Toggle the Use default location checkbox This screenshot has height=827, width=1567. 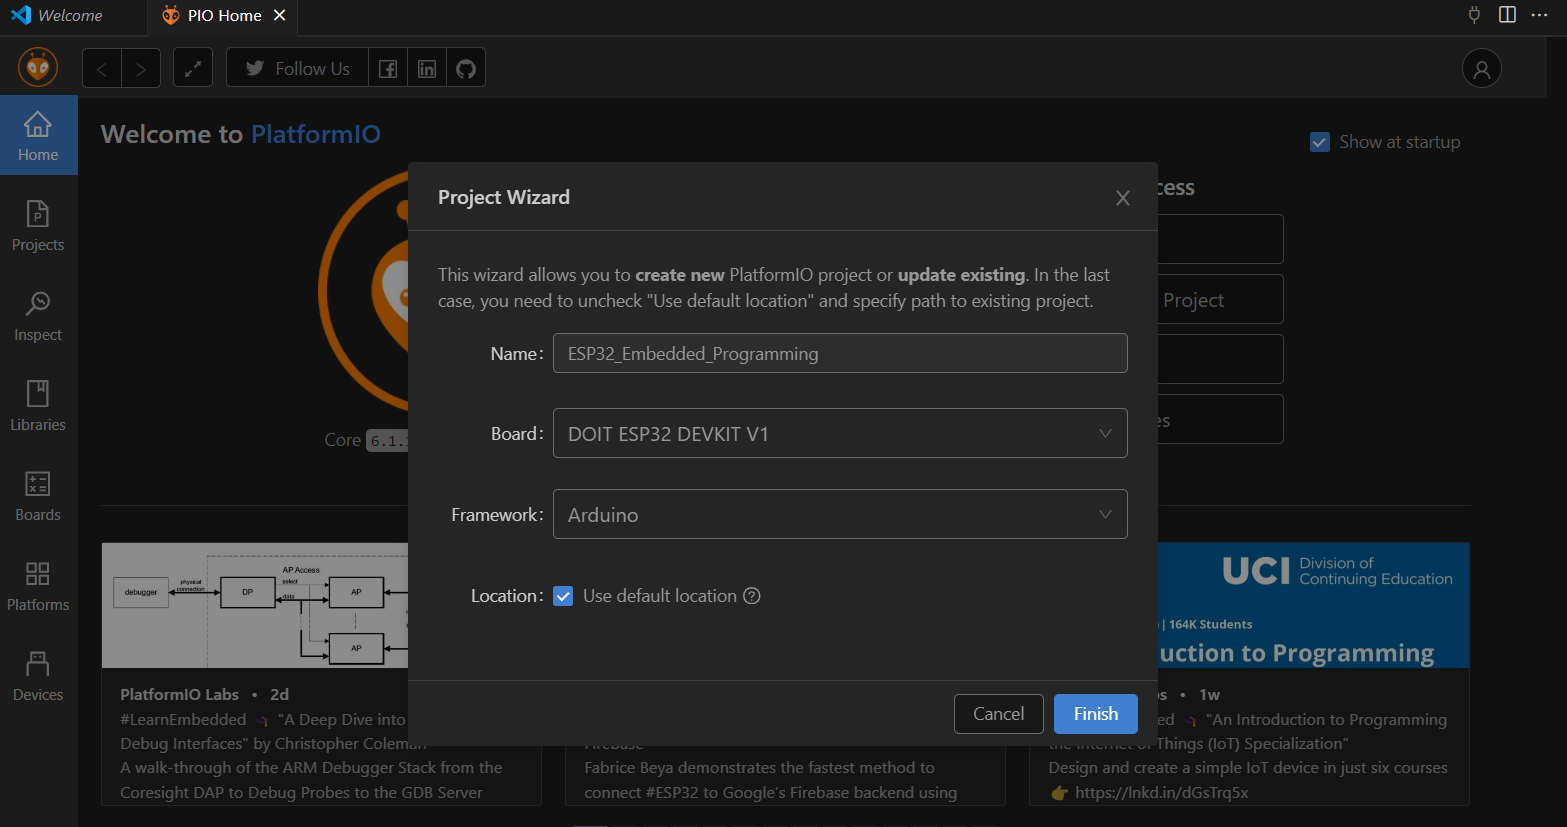coord(564,596)
